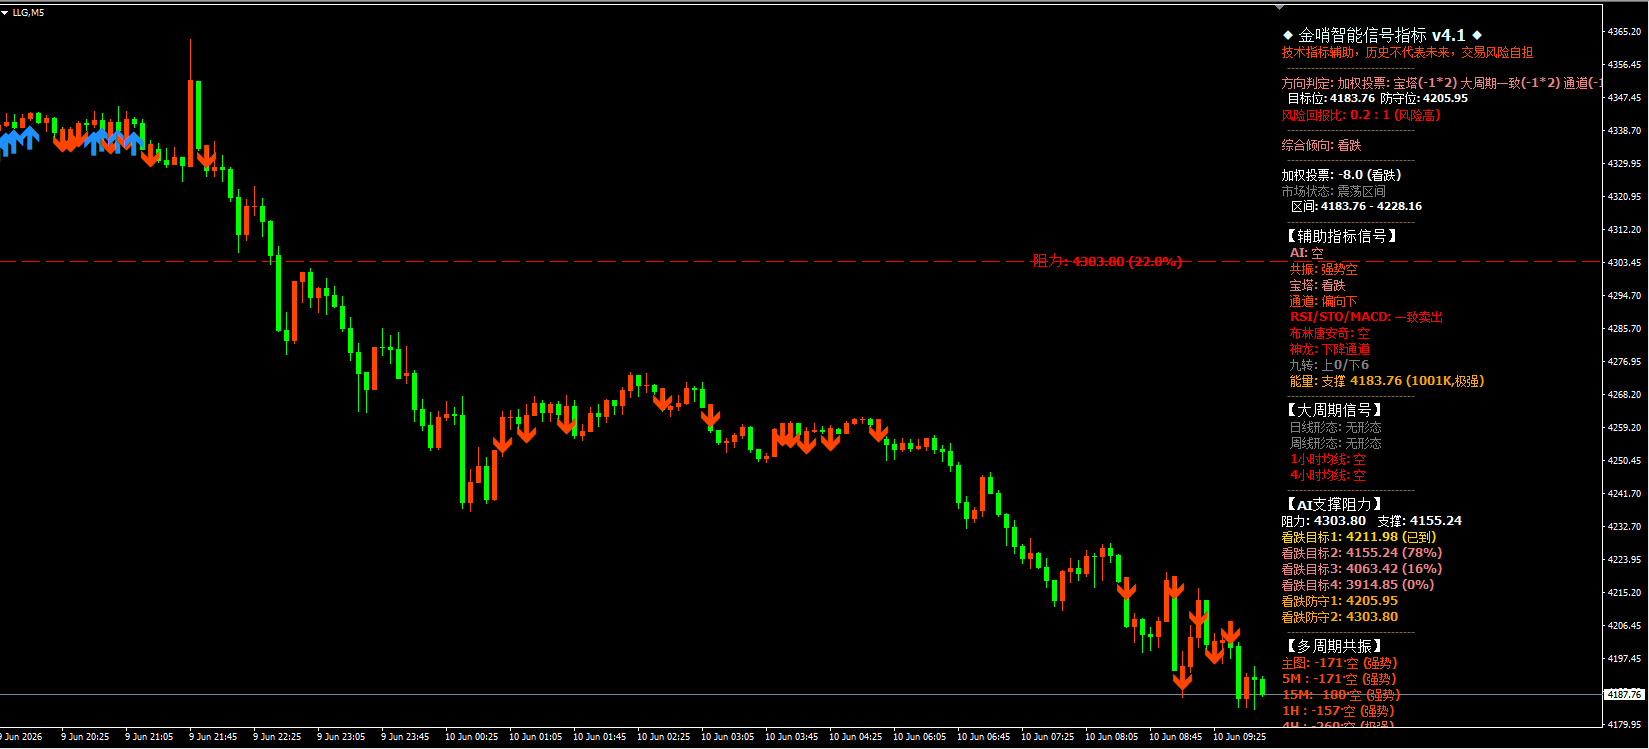Click the 15M: -180 空 line
The width and height of the screenshot is (1649, 749).
click(x=1341, y=695)
